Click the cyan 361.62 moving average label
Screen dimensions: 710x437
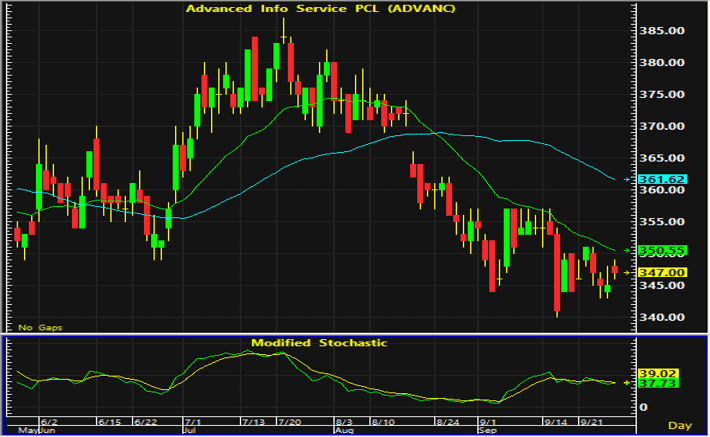pos(662,179)
